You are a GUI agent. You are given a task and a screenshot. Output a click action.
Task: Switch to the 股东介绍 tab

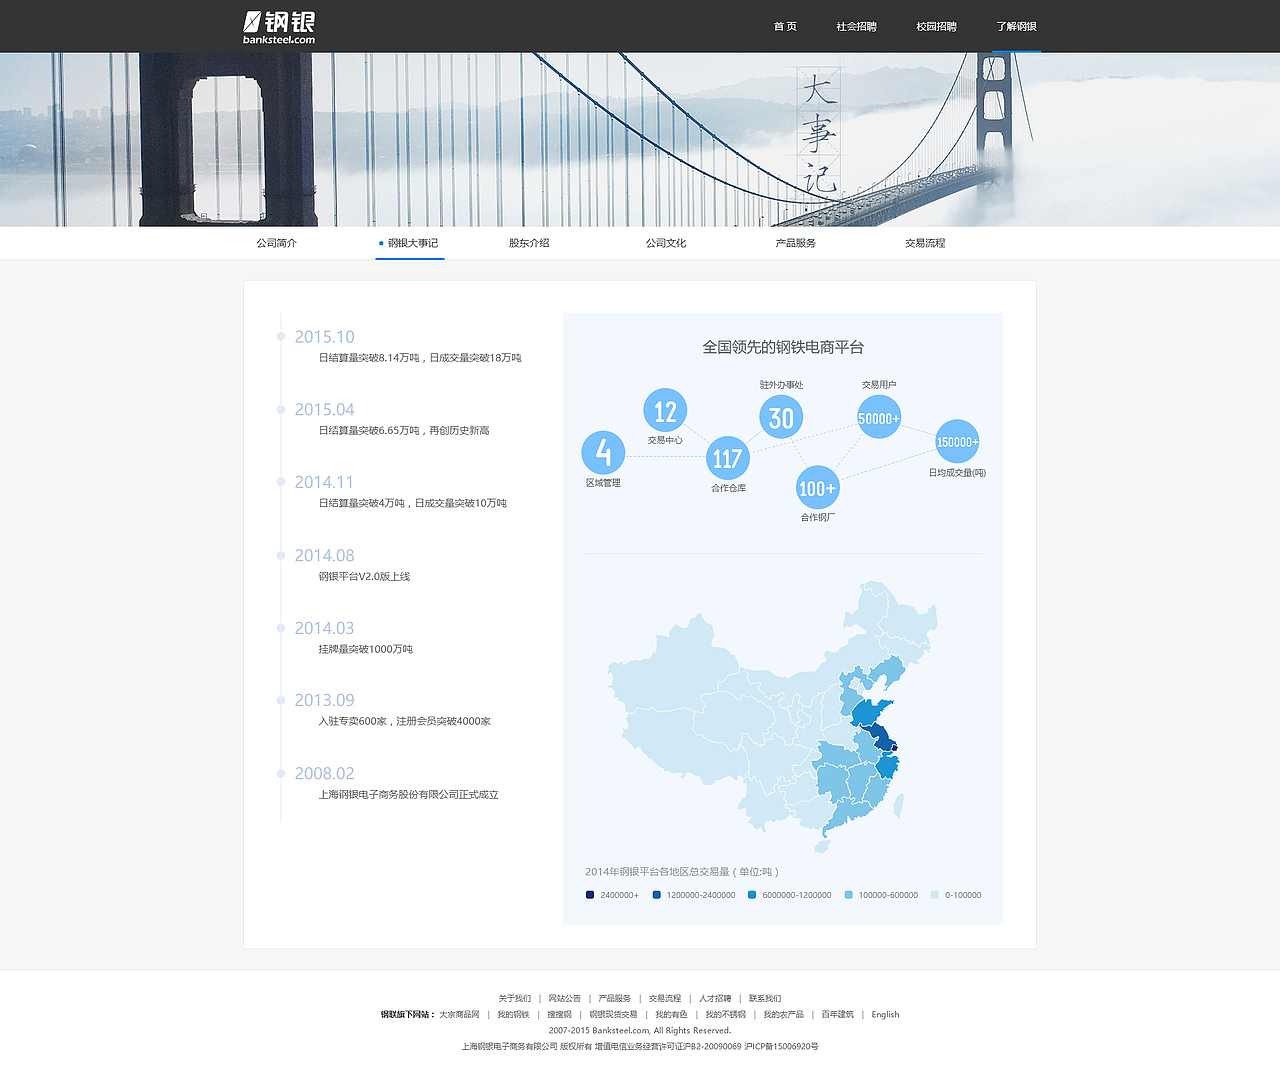point(529,243)
